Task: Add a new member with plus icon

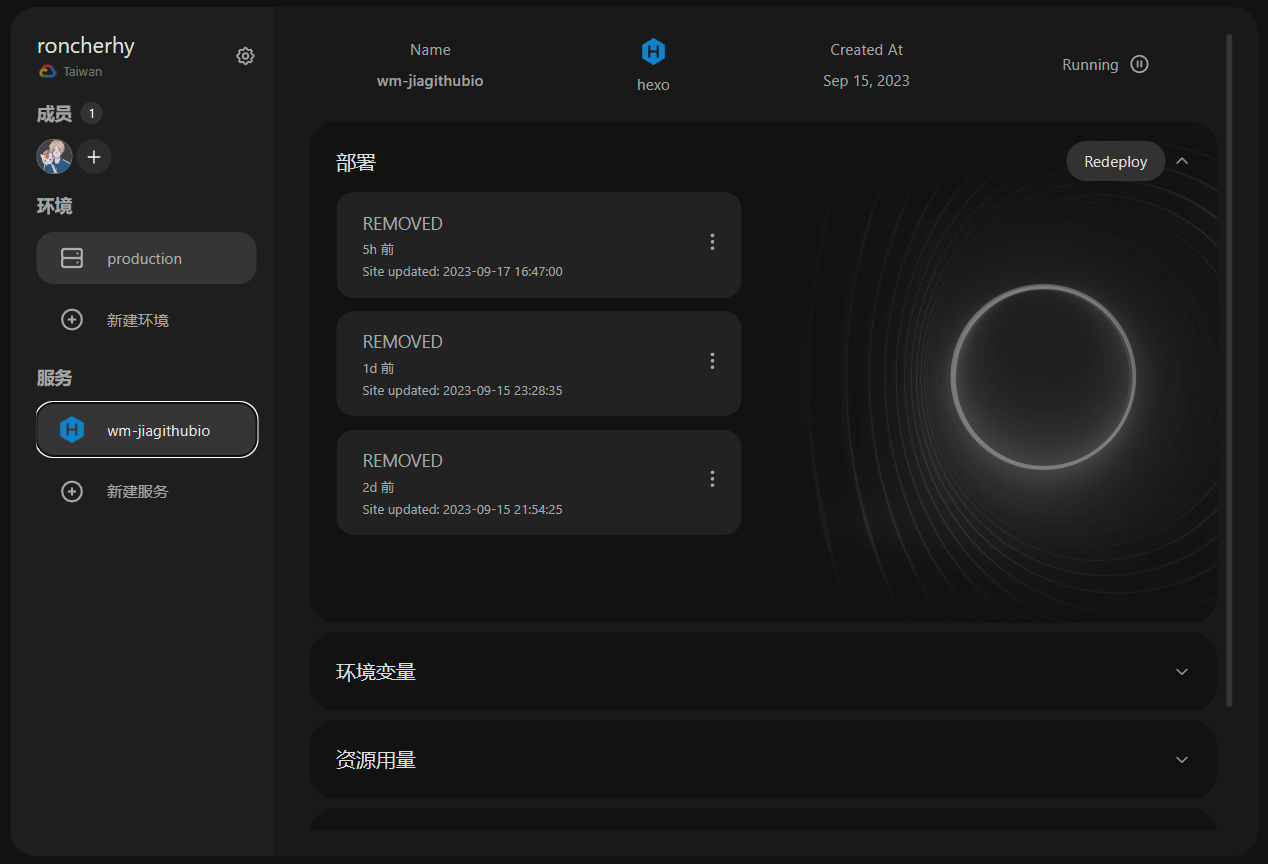Action: click(94, 157)
